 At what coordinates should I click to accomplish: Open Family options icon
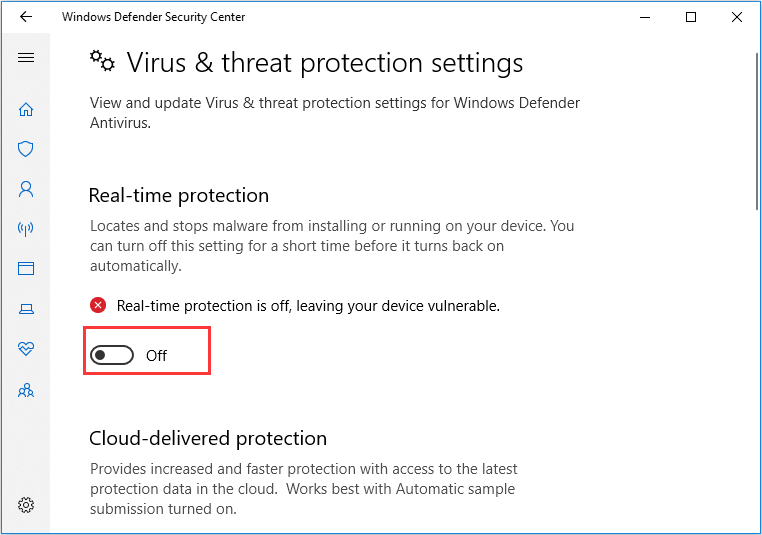[26, 389]
